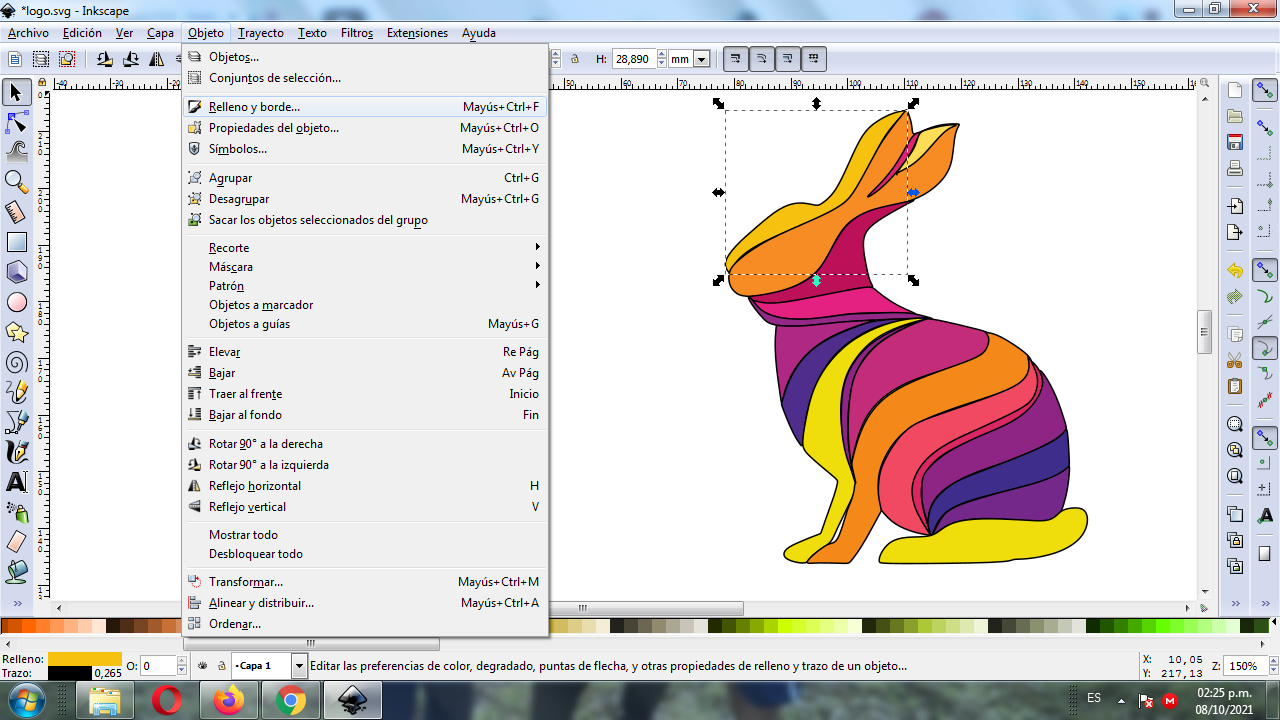Image resolution: width=1280 pixels, height=720 pixels.
Task: Select the Node editing tool
Action: point(16,123)
